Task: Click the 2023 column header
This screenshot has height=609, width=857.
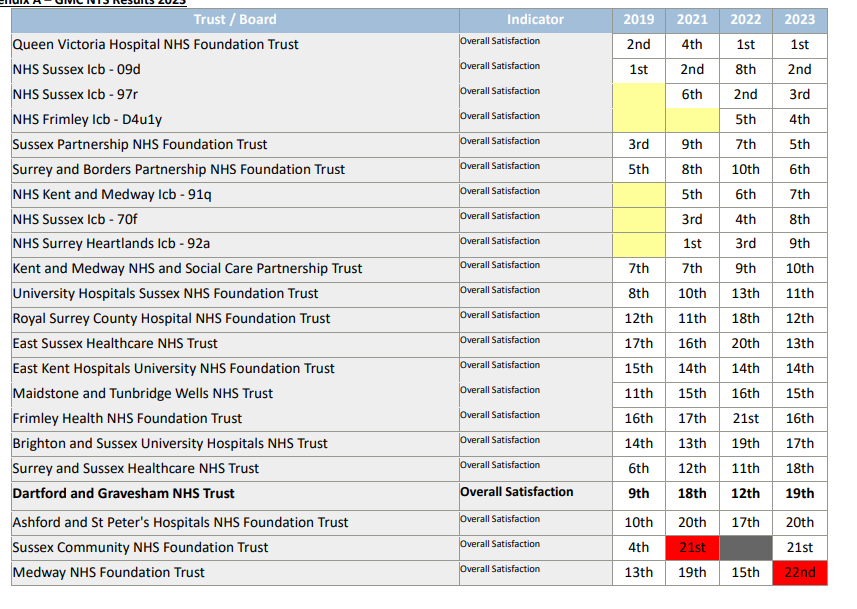Action: pos(798,19)
